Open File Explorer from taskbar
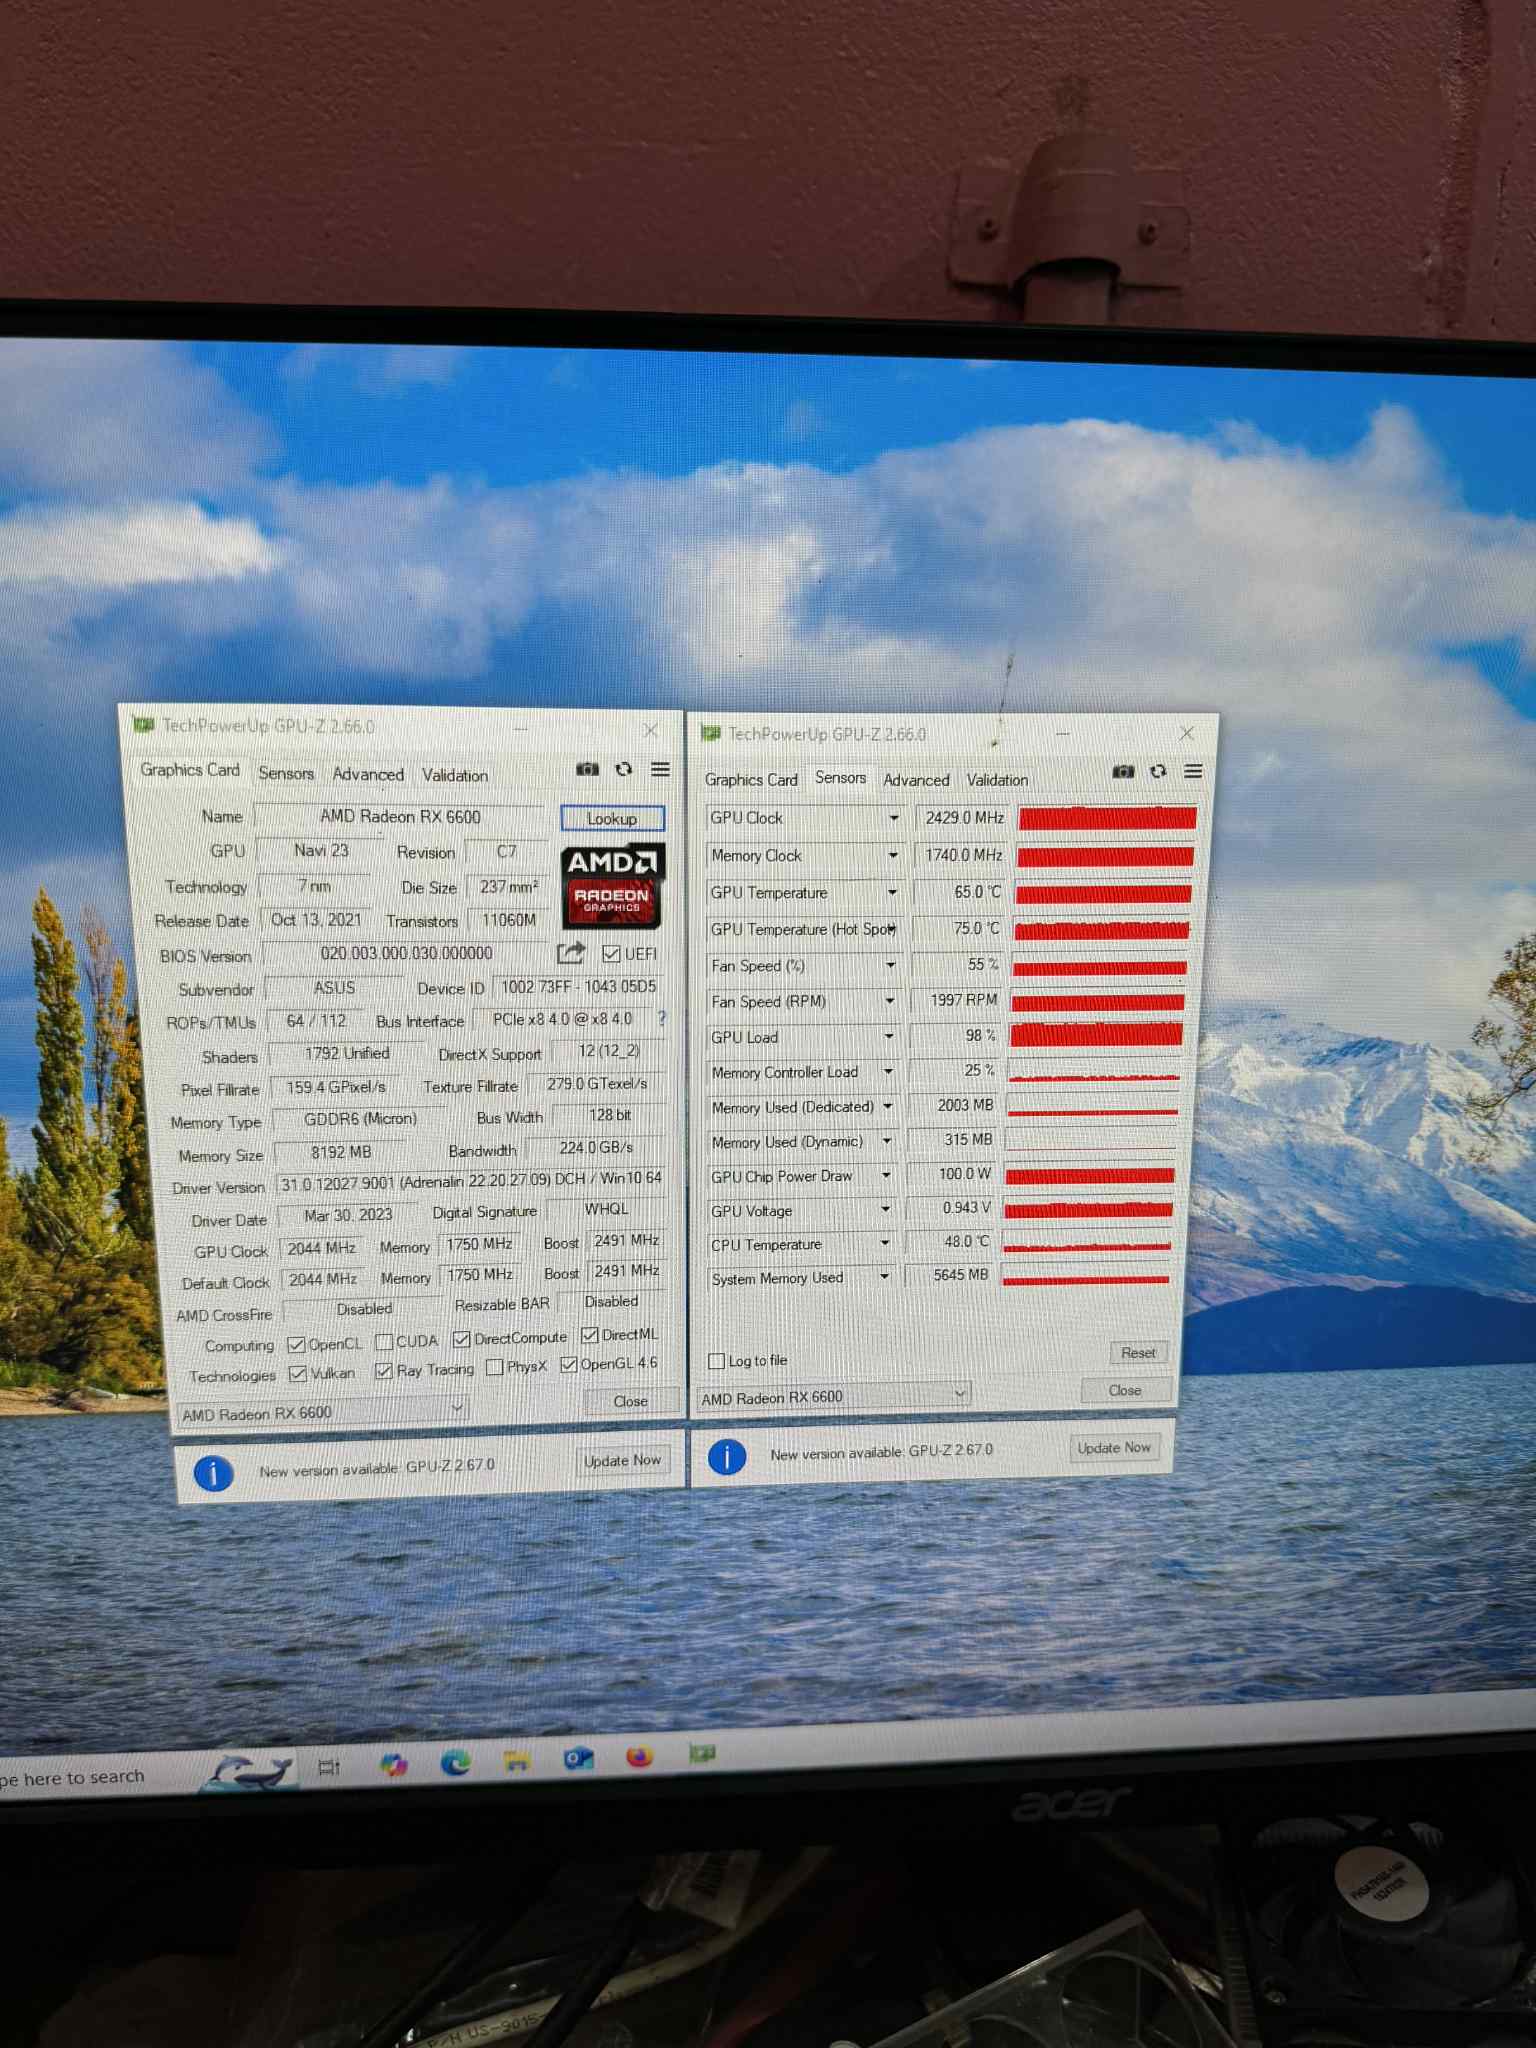Image resolution: width=1536 pixels, height=2048 pixels. [517, 1761]
